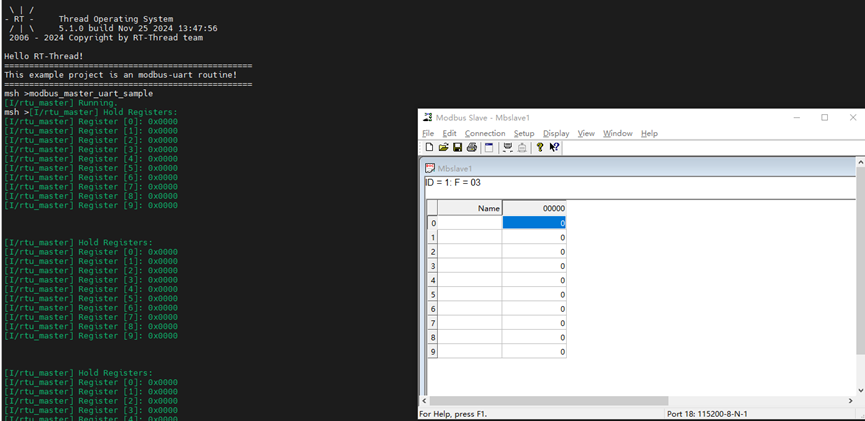The width and height of the screenshot is (865, 421).
Task: Click the '[I/rtu_master] Running.' terminal line
Action: click(x=61, y=103)
